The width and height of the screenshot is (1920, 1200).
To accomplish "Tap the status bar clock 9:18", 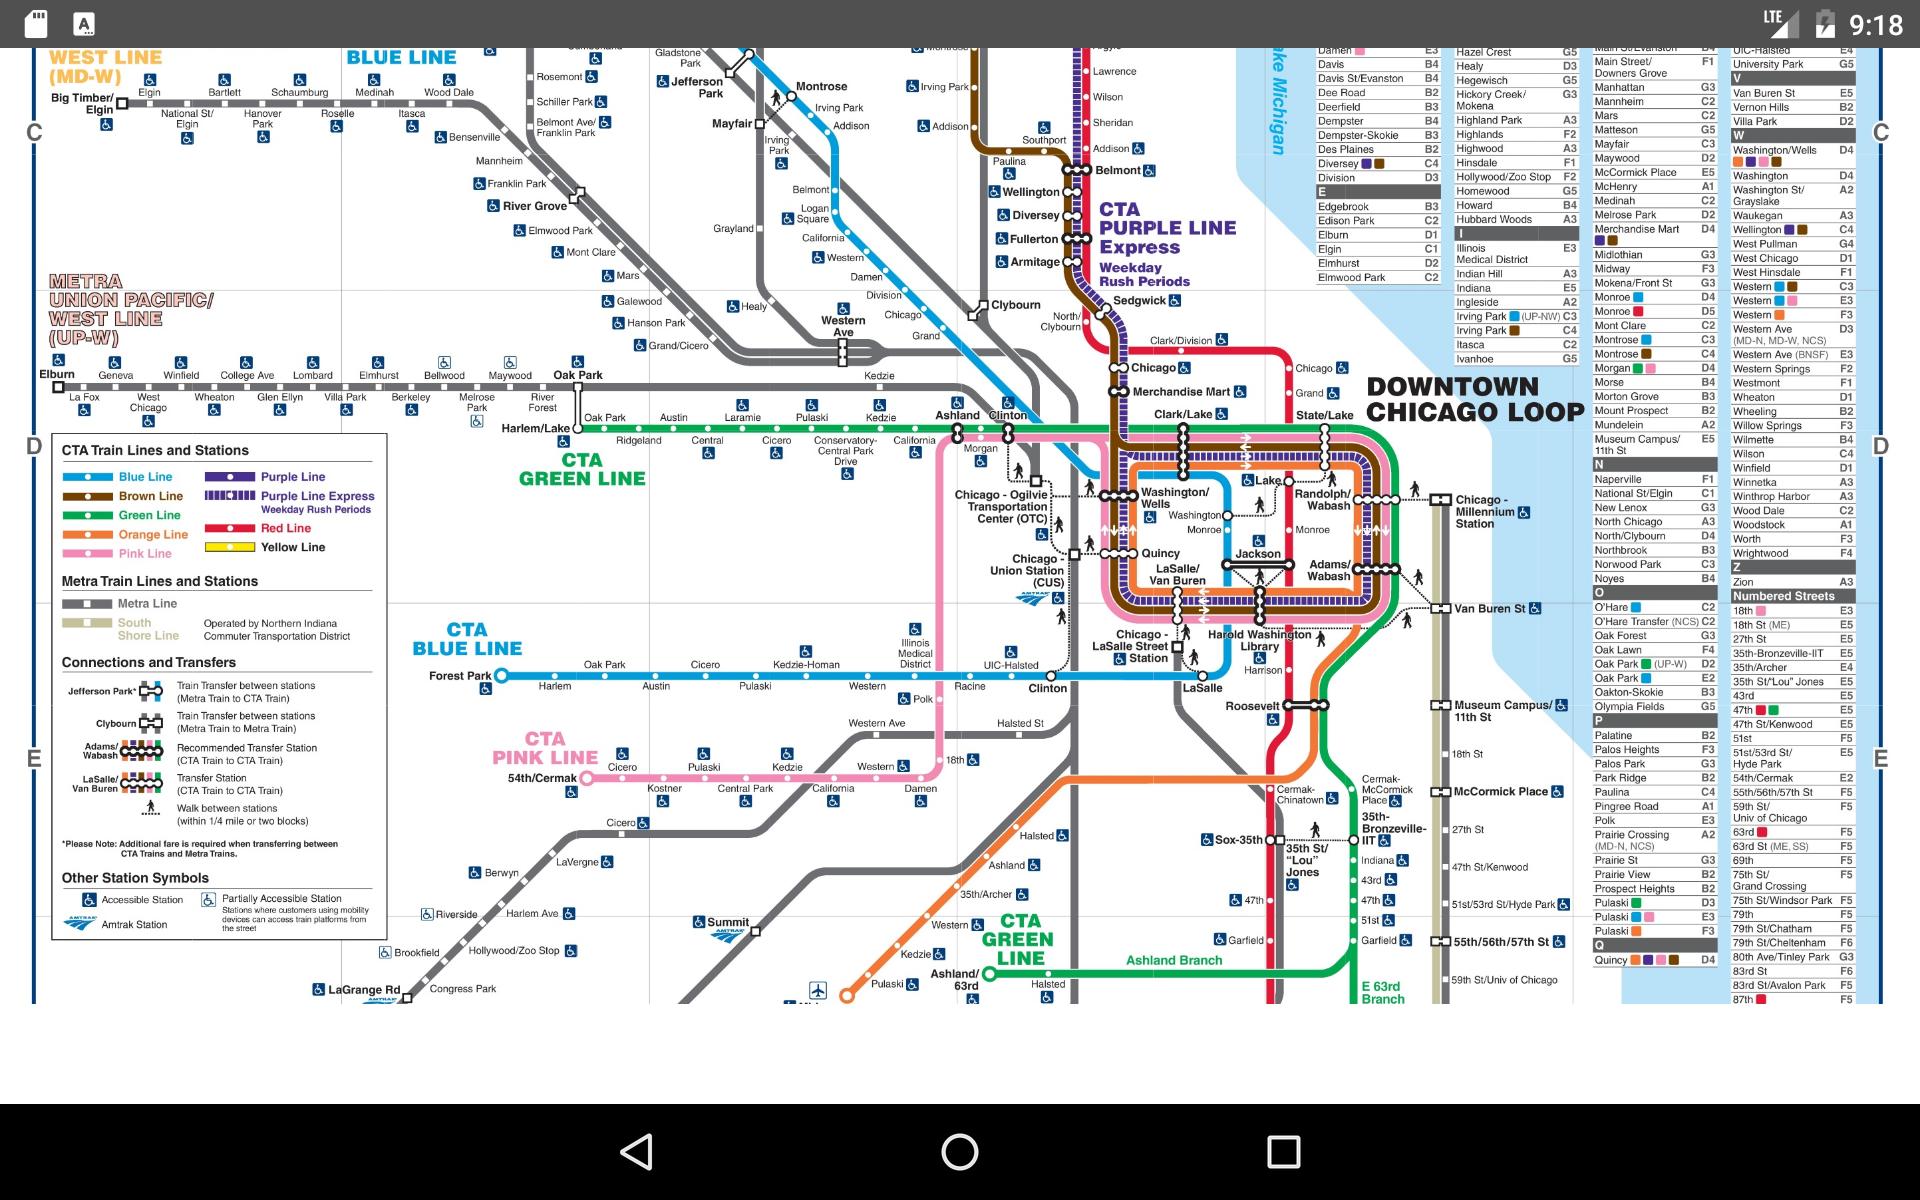I will tap(1874, 24).
